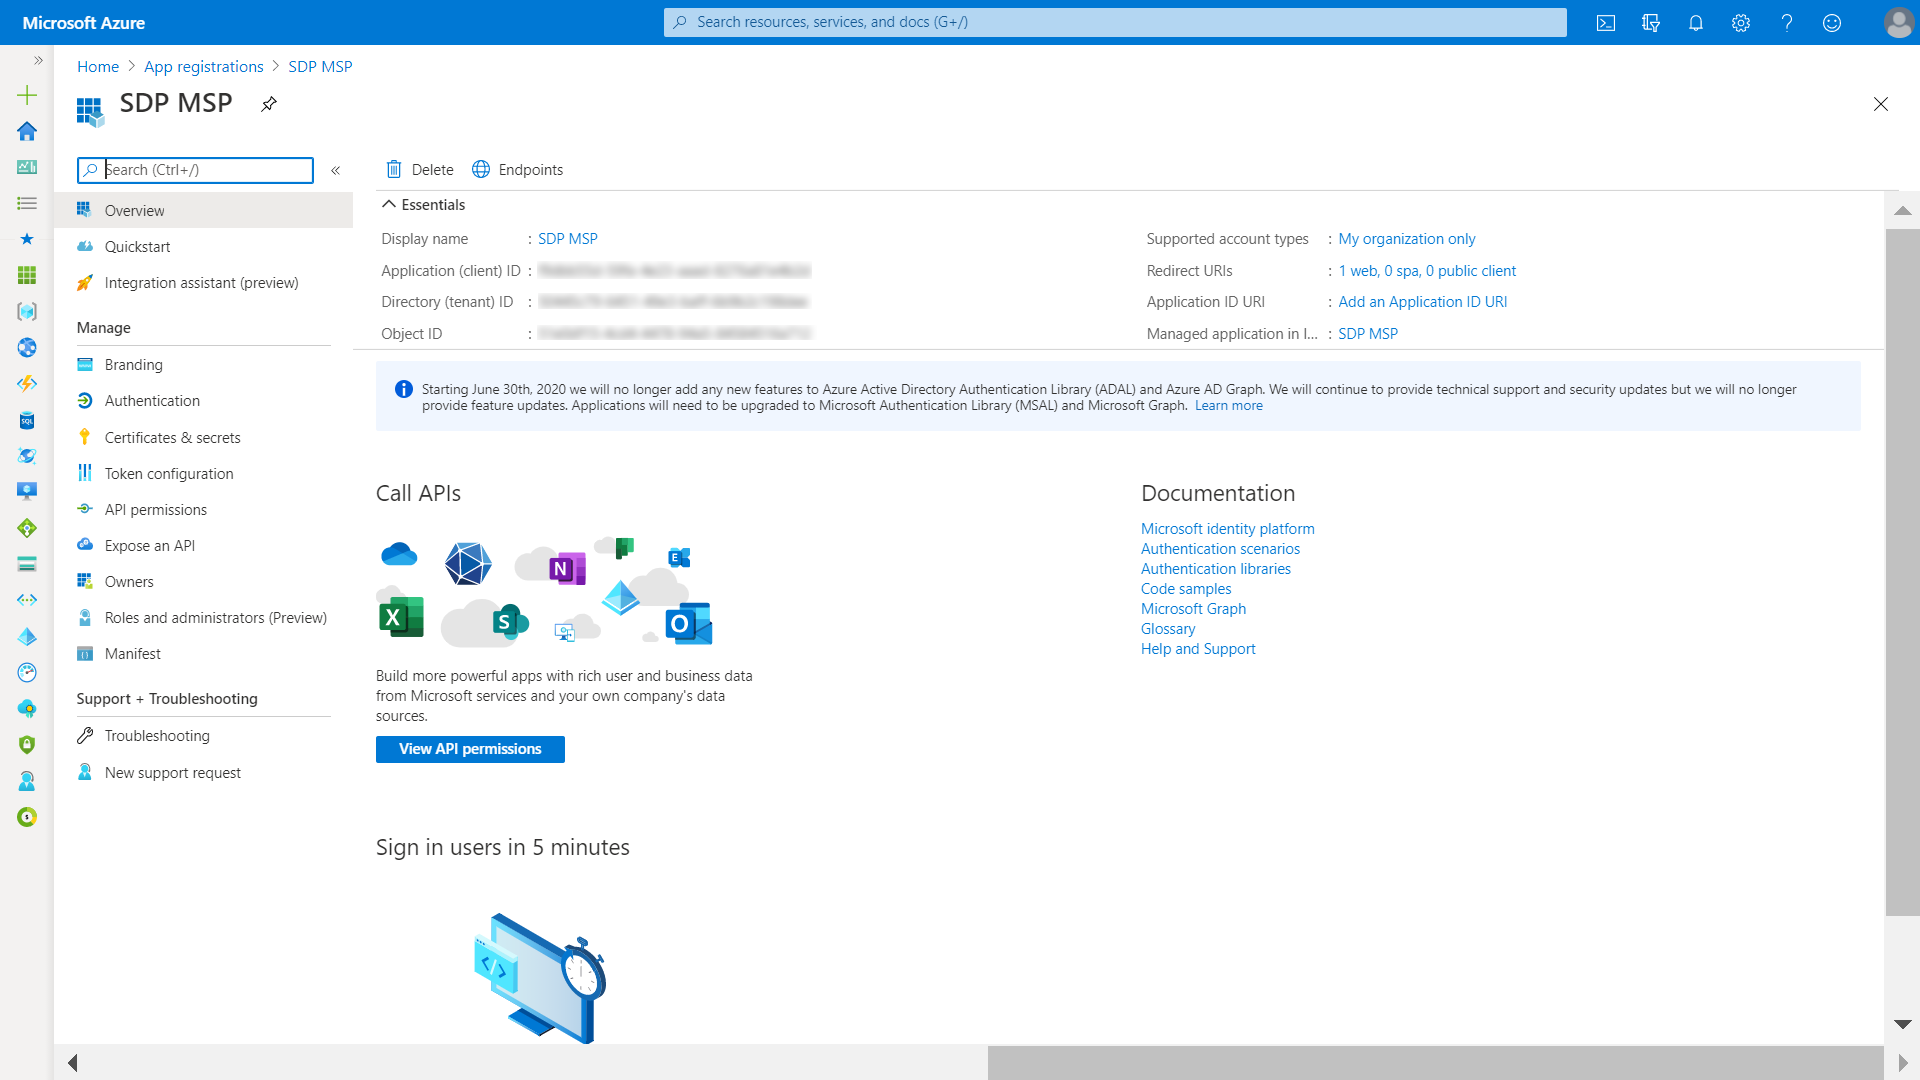The width and height of the screenshot is (1920, 1080).
Task: Open Endpoints from the toolbar
Action: 518,170
